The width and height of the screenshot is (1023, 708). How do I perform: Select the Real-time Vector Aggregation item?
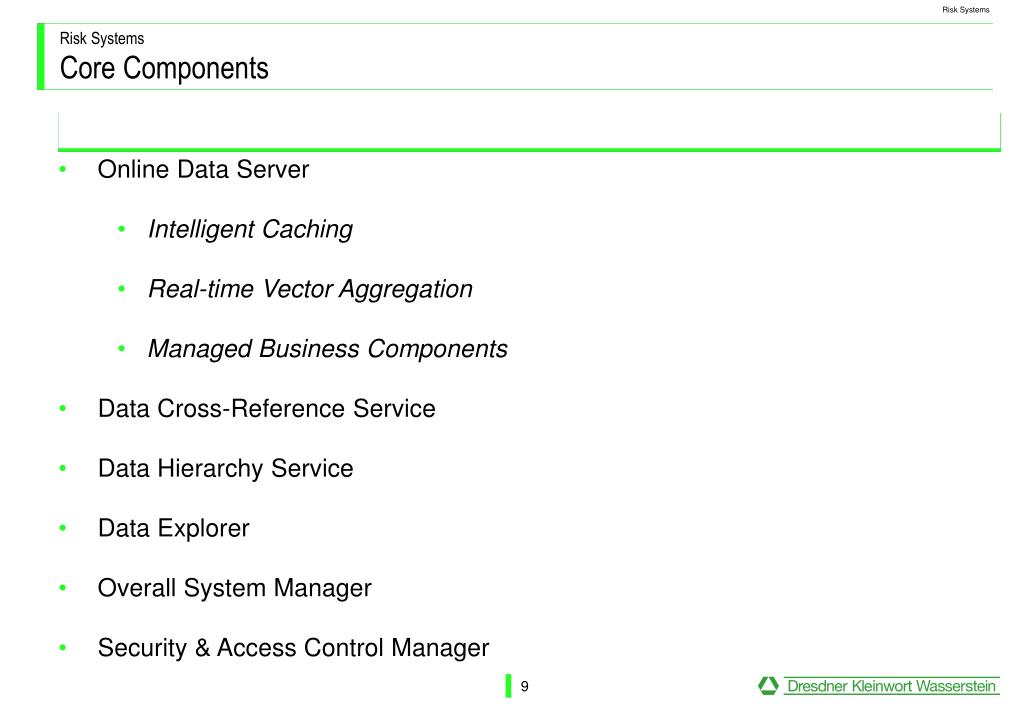(x=311, y=289)
